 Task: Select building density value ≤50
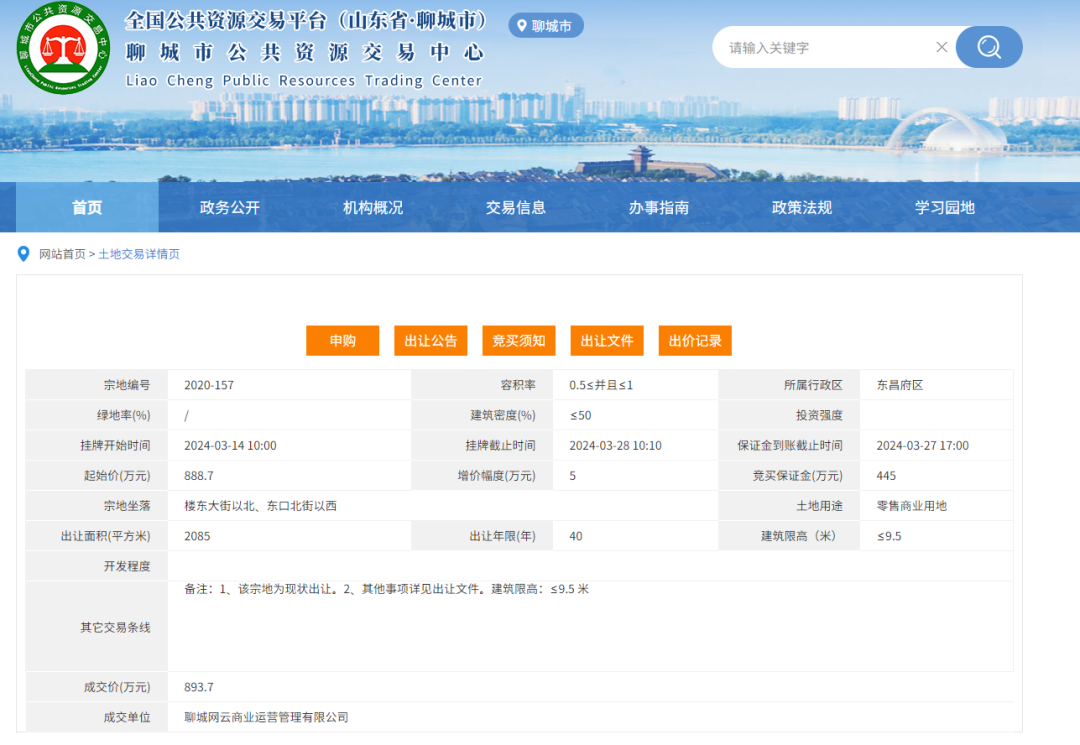pos(581,415)
